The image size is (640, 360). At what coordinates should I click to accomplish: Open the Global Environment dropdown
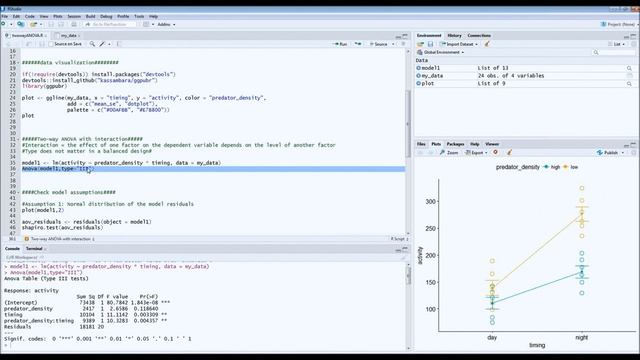coord(441,53)
